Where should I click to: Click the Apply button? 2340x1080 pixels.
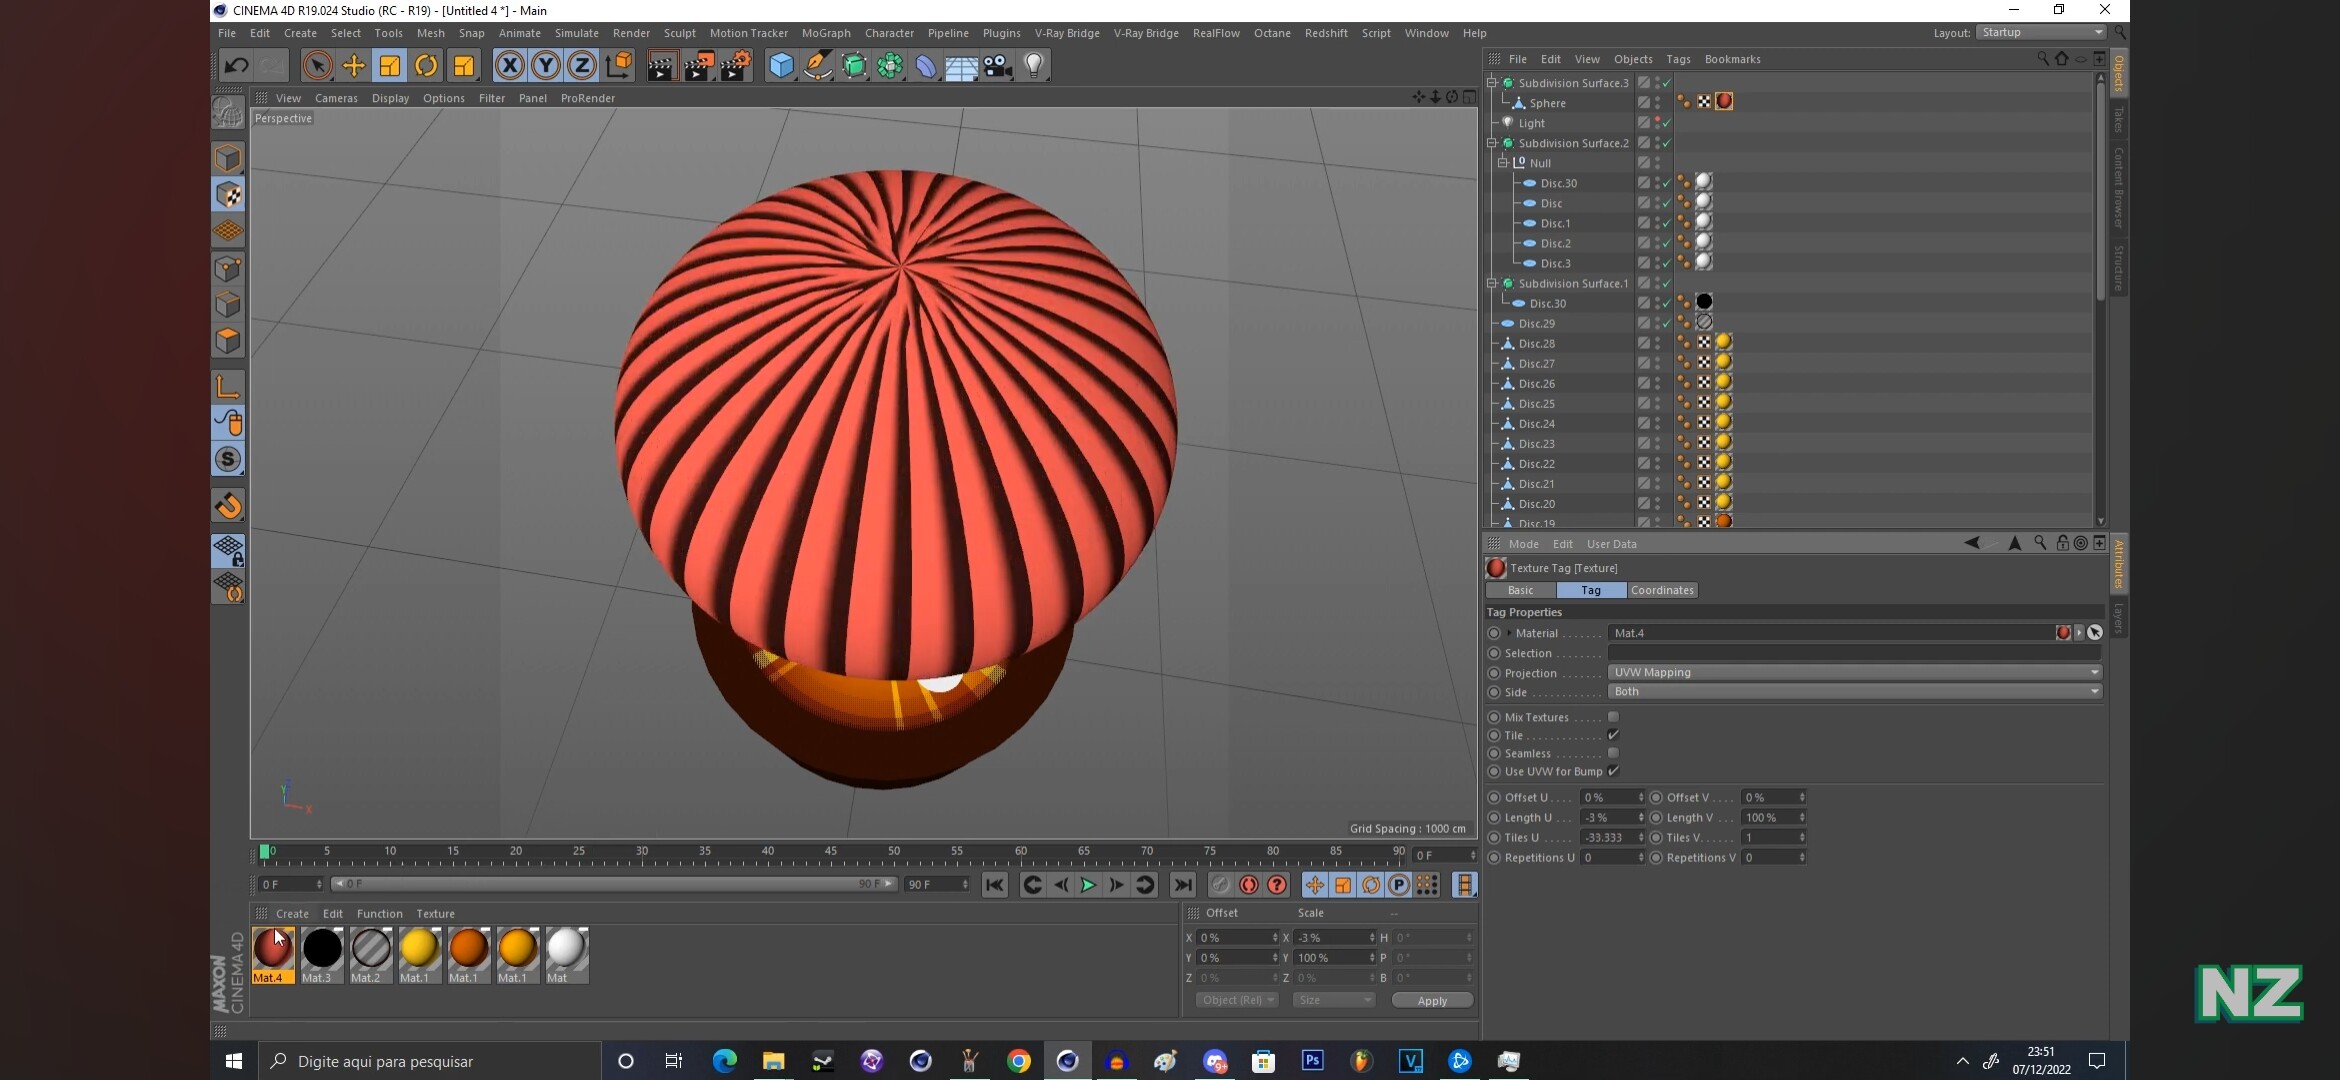click(1432, 1000)
